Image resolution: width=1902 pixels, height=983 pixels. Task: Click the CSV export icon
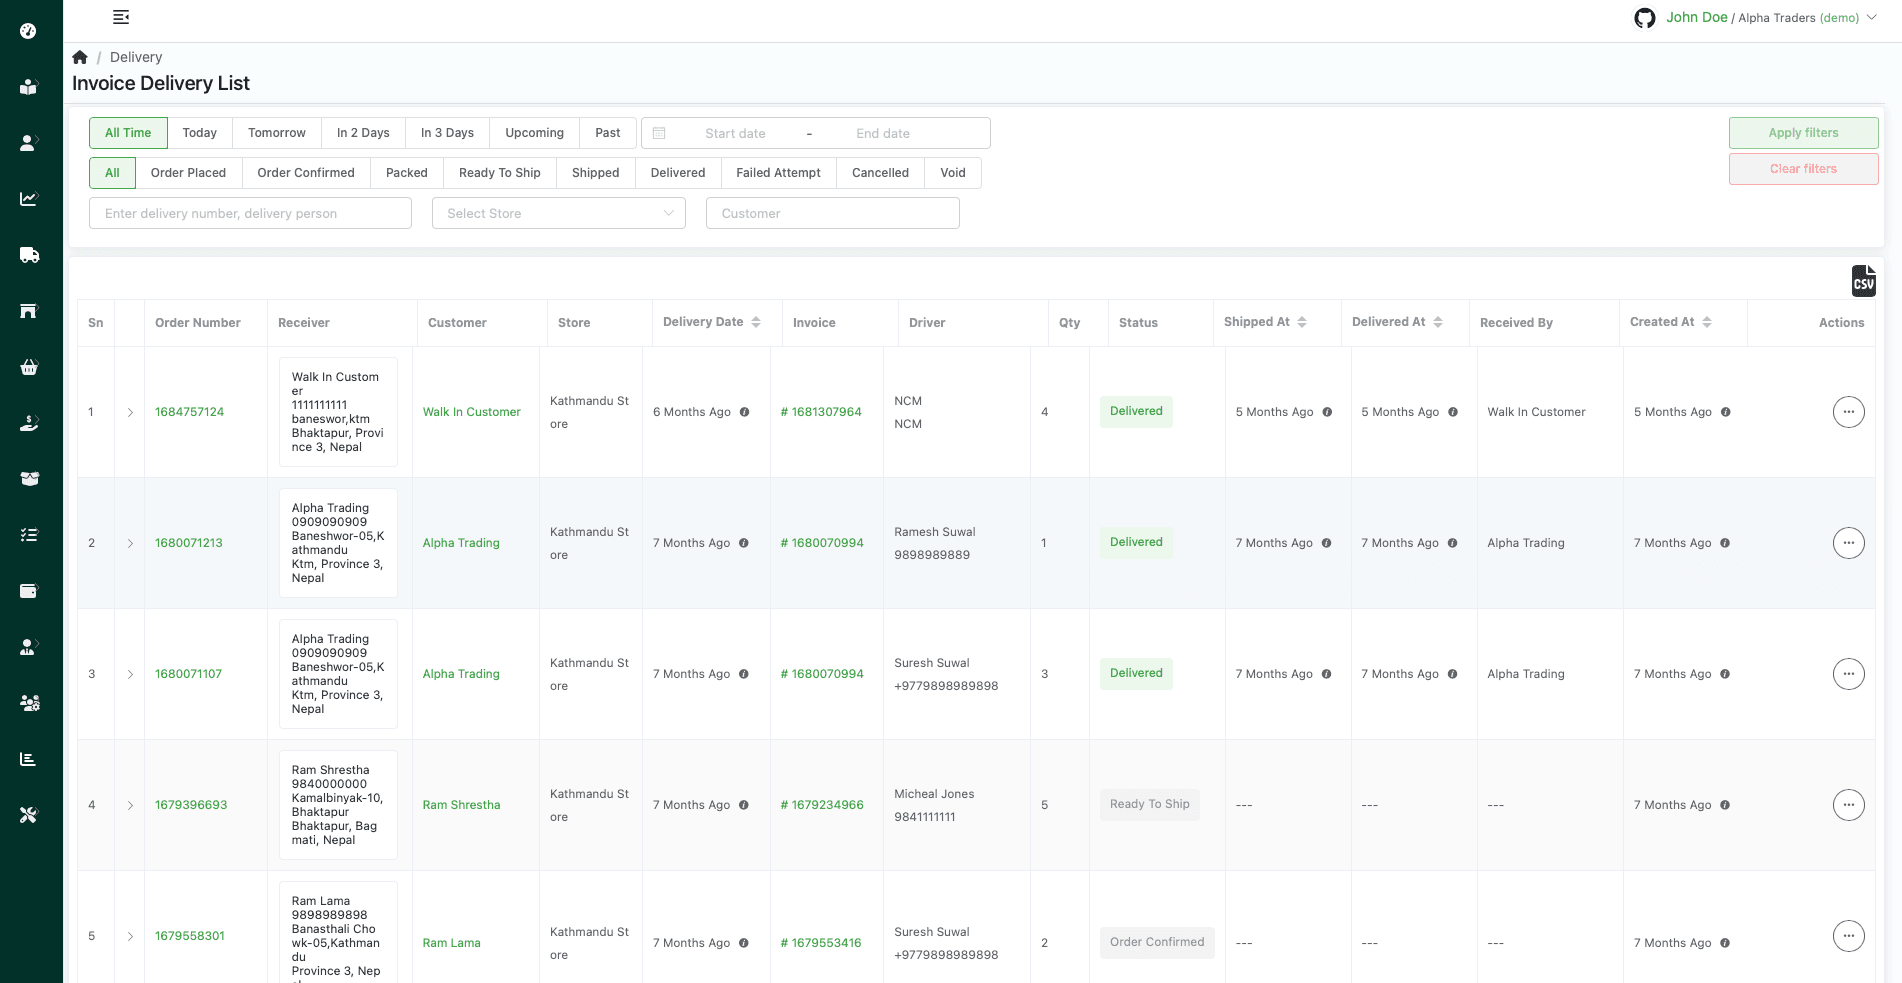(x=1863, y=281)
